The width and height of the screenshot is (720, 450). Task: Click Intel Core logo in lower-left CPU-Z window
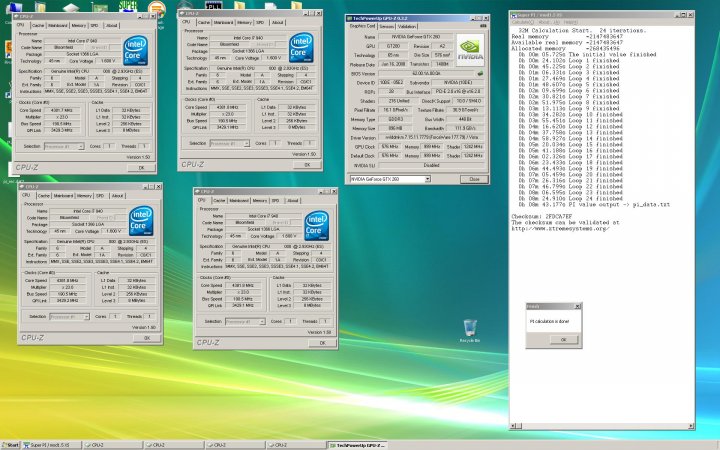[x=141, y=221]
